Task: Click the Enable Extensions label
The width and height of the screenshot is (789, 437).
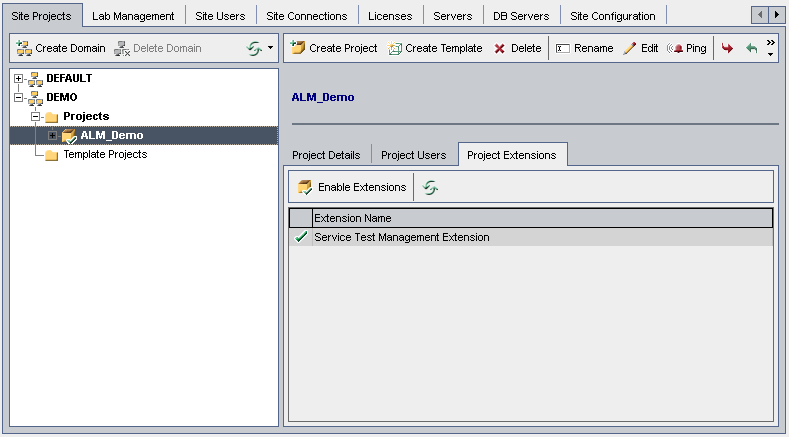Action: click(x=362, y=187)
